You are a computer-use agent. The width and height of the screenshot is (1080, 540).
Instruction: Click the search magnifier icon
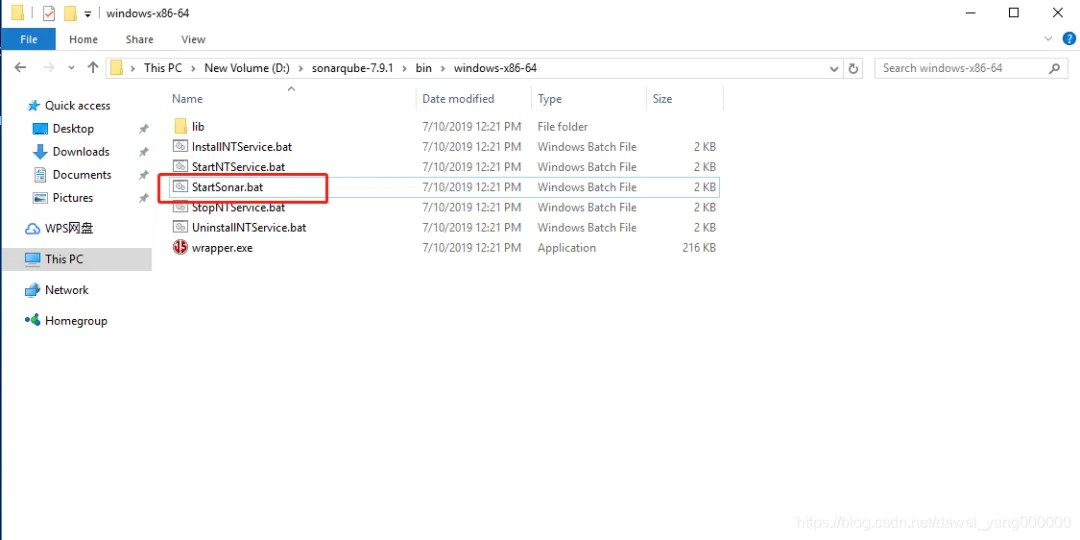1054,68
